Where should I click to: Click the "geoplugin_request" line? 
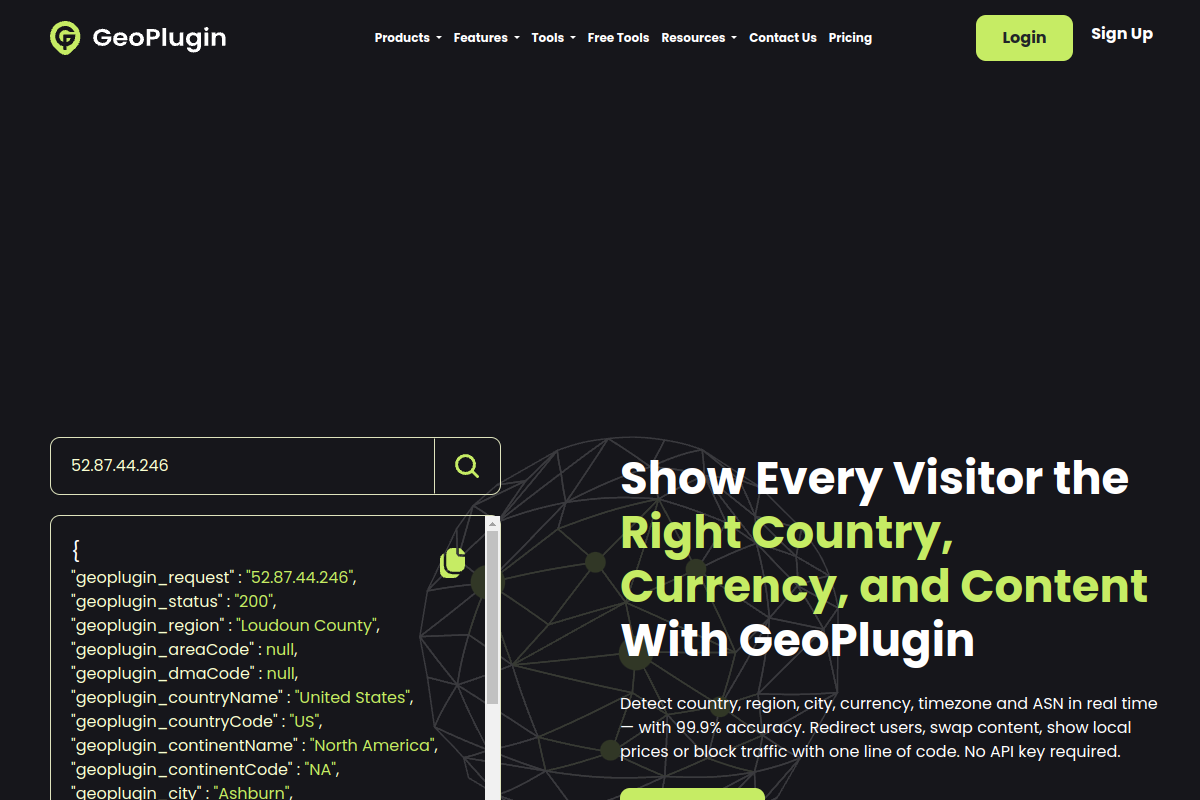click(x=213, y=578)
